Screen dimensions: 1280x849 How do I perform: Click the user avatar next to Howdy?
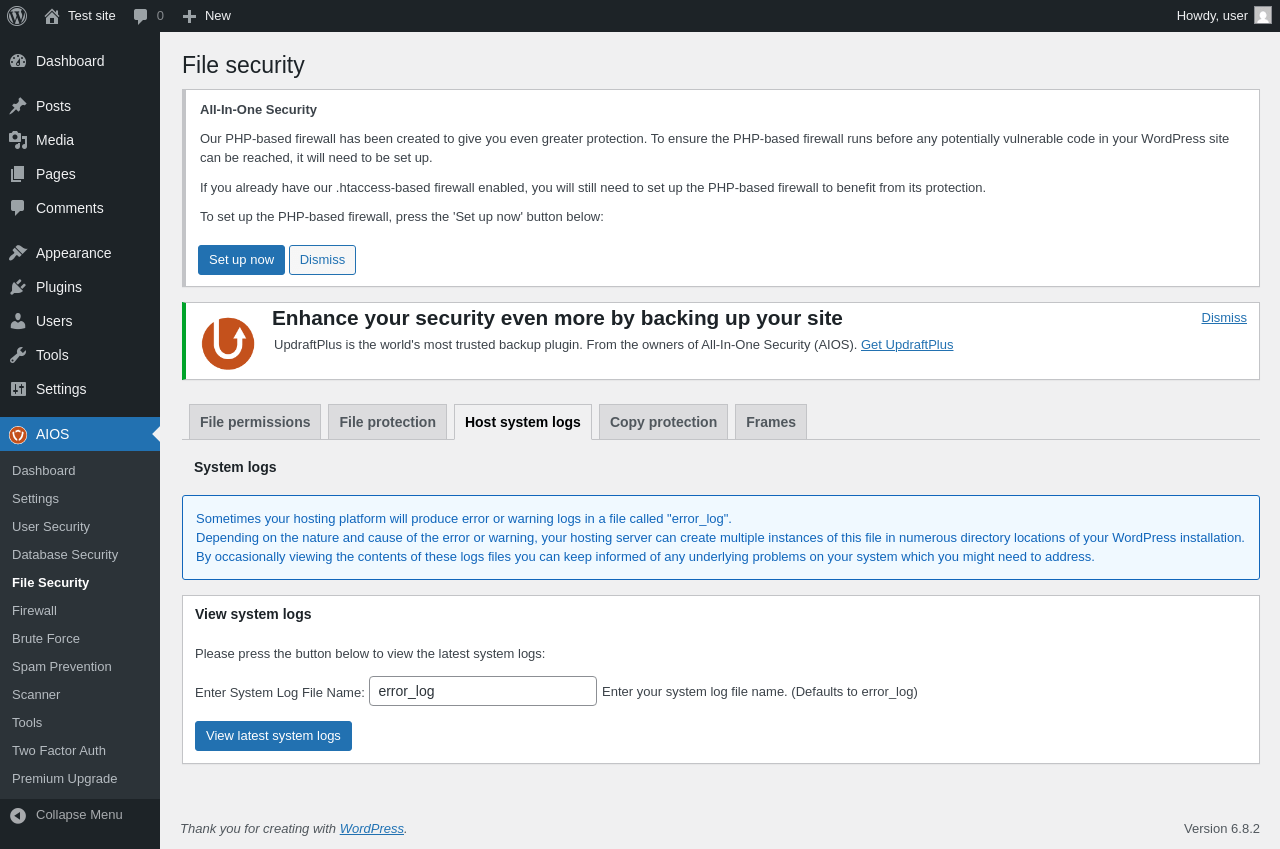pos(1263,15)
